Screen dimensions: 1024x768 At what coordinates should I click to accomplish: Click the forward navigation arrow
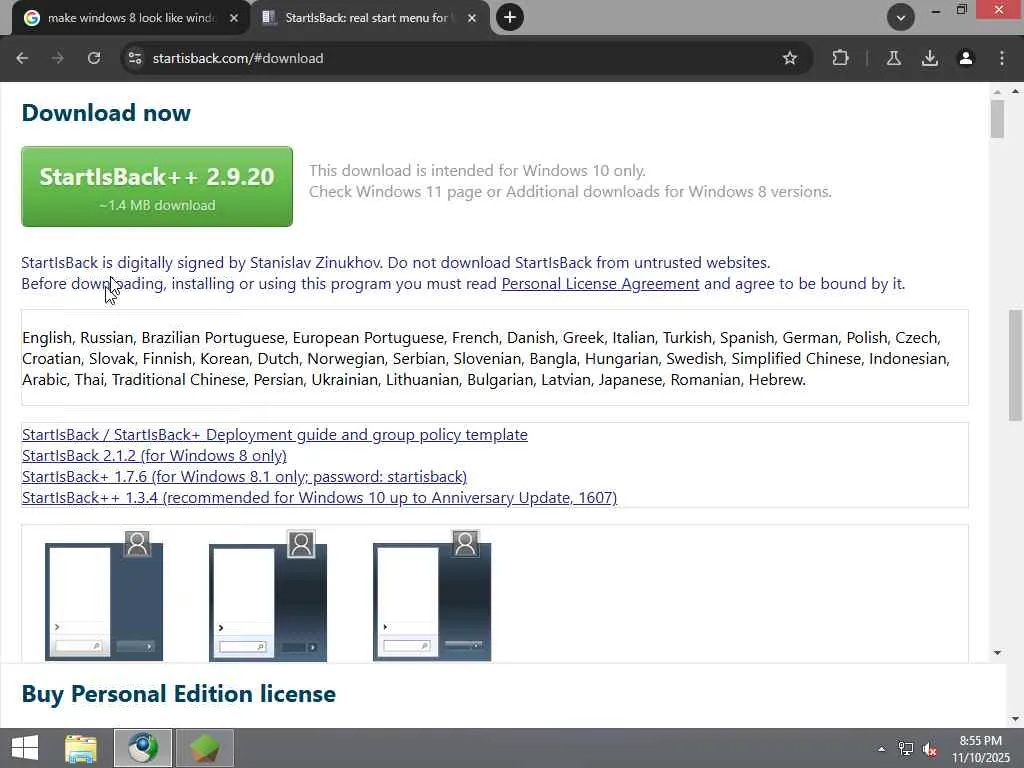(57, 58)
